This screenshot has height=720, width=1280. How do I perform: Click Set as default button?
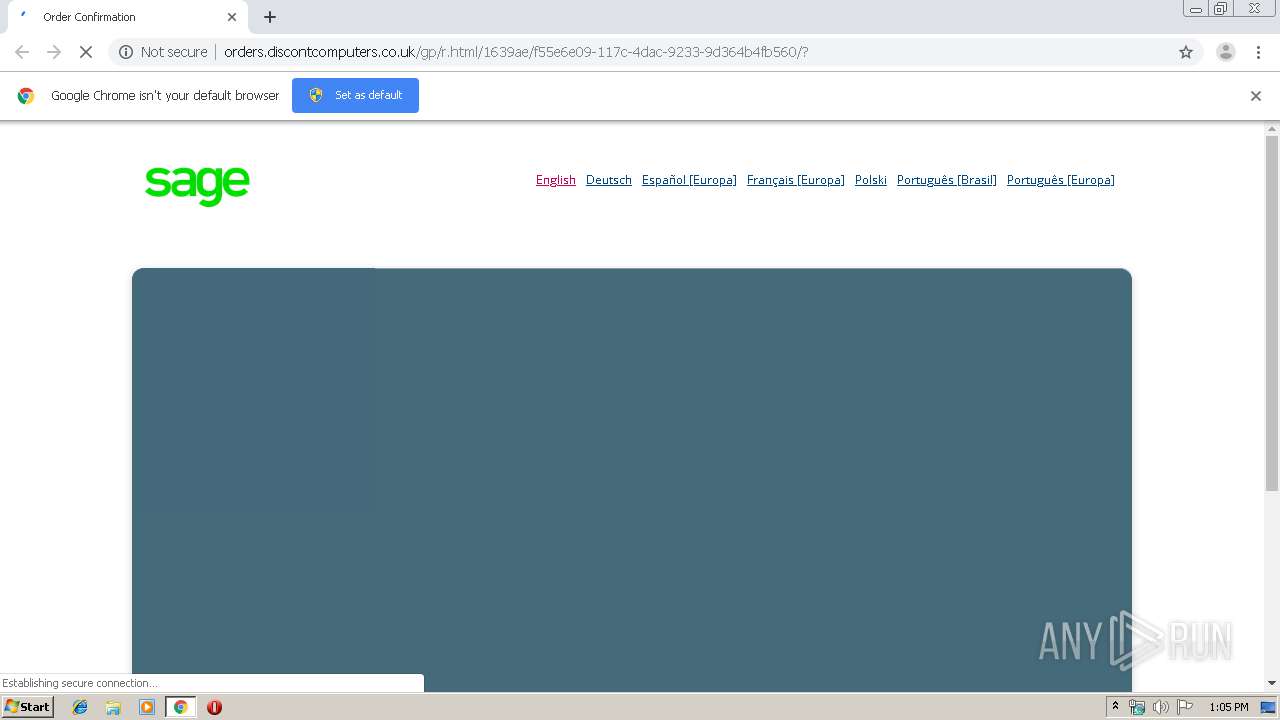click(x=355, y=95)
